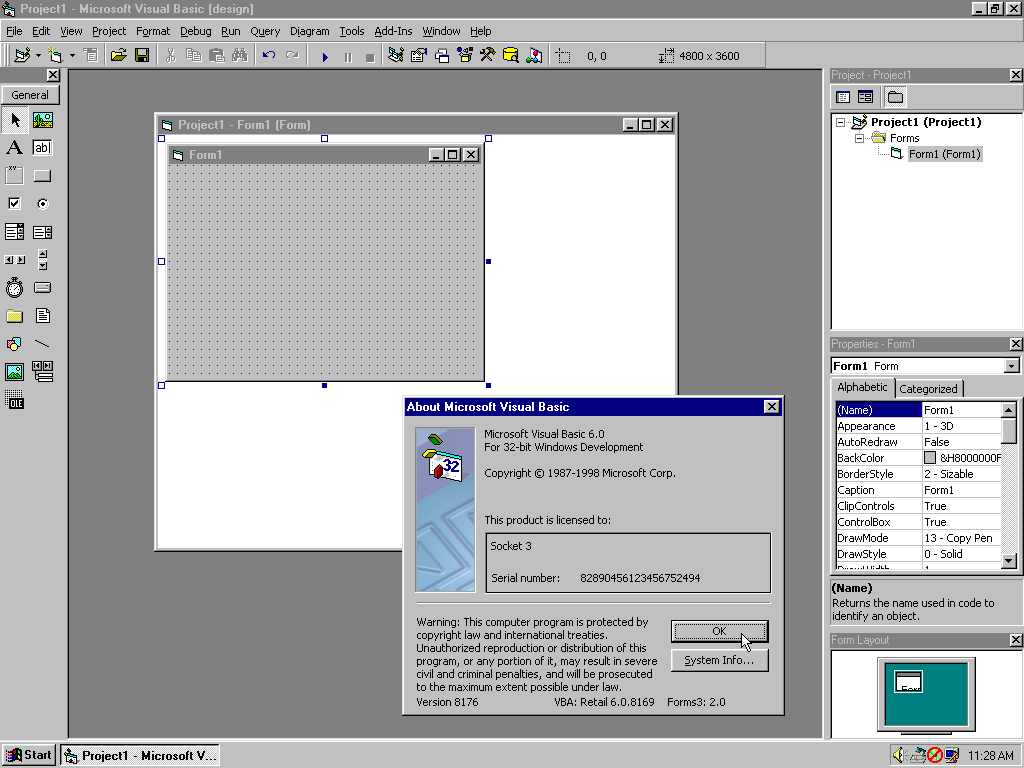Select the OLE container tool
This screenshot has width=1024, height=768.
[x=14, y=402]
